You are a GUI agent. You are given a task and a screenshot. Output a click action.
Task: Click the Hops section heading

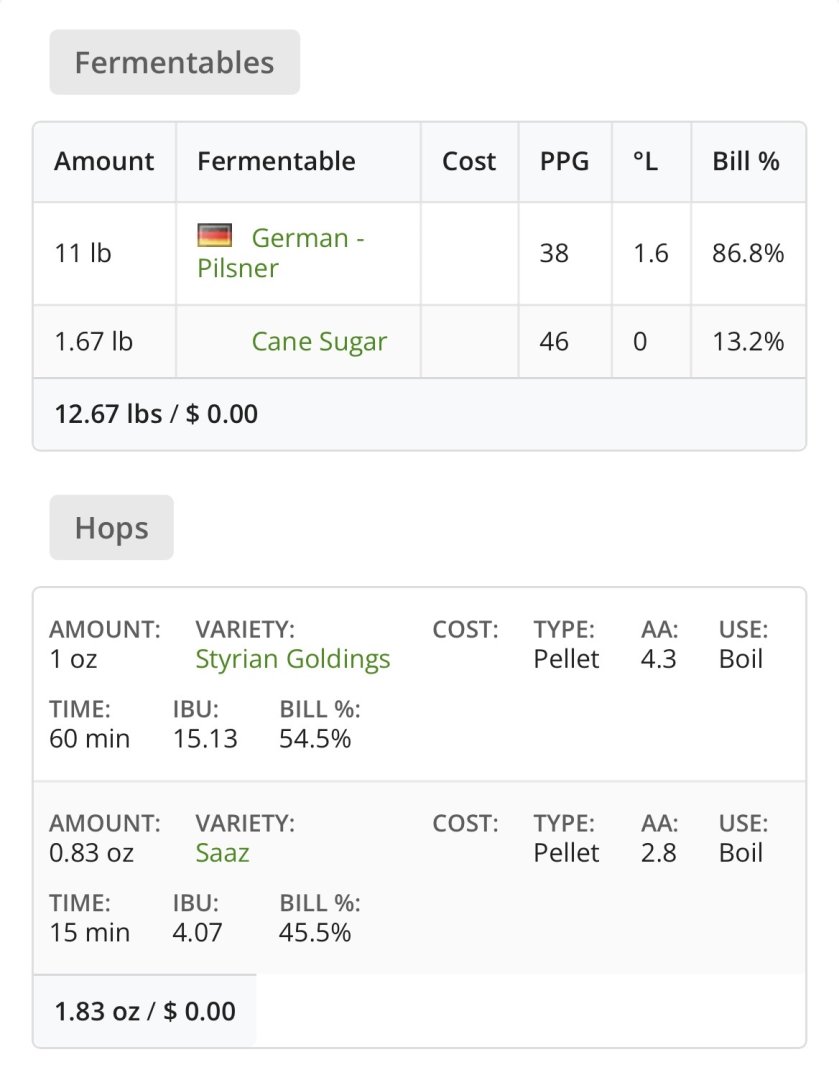pyautogui.click(x=111, y=528)
